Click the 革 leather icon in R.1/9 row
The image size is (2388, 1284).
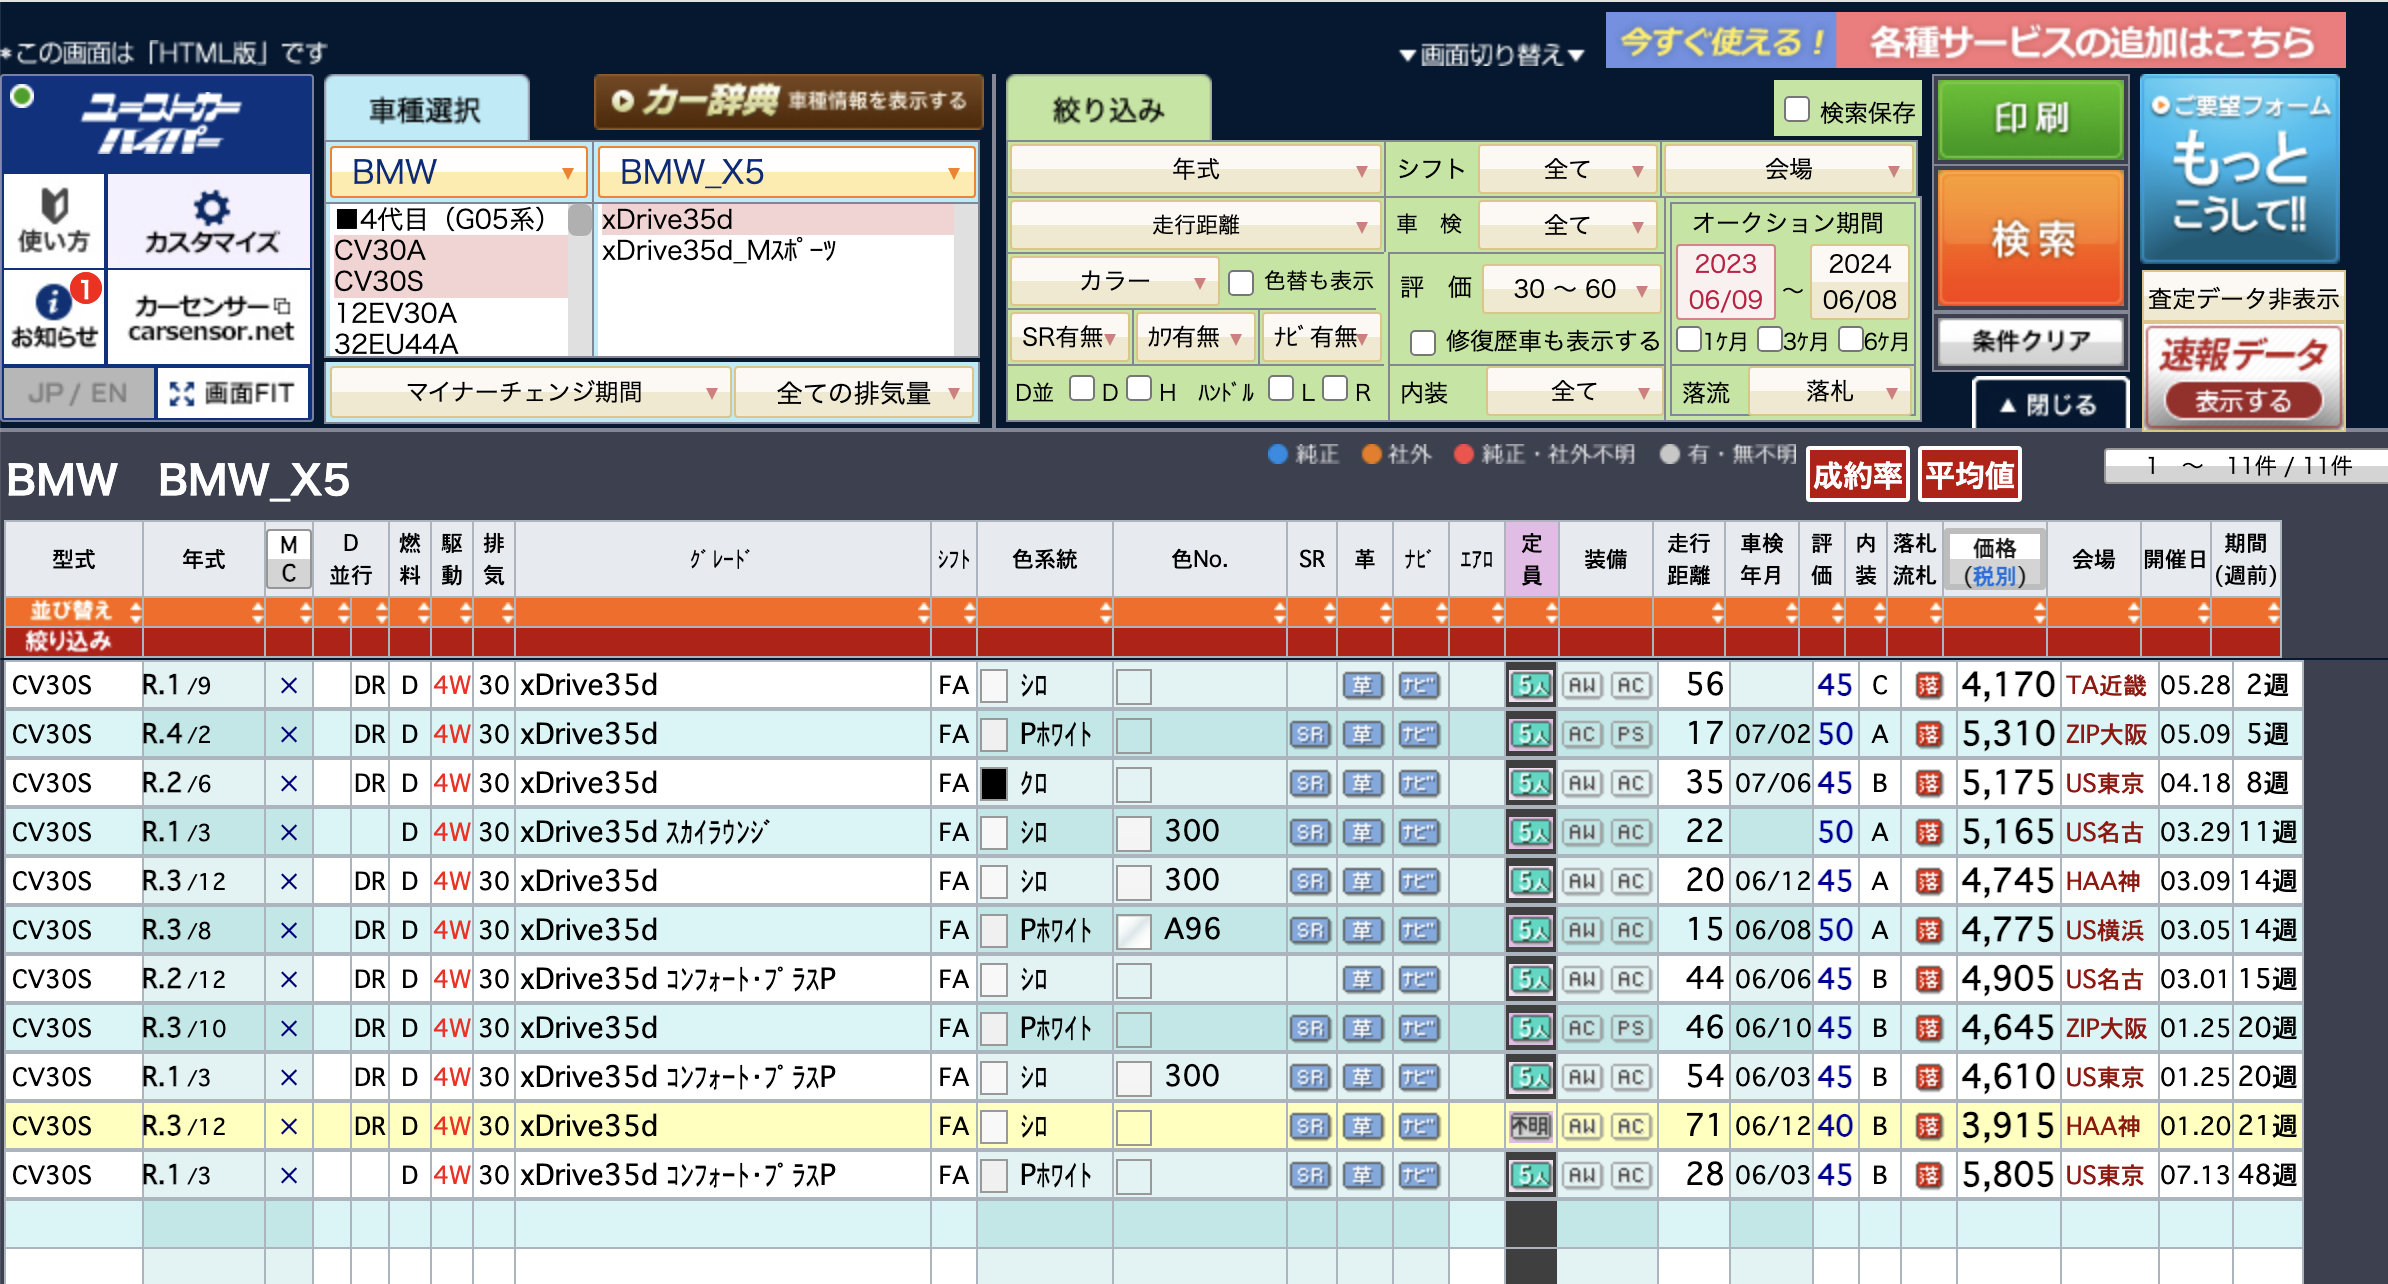click(1363, 685)
